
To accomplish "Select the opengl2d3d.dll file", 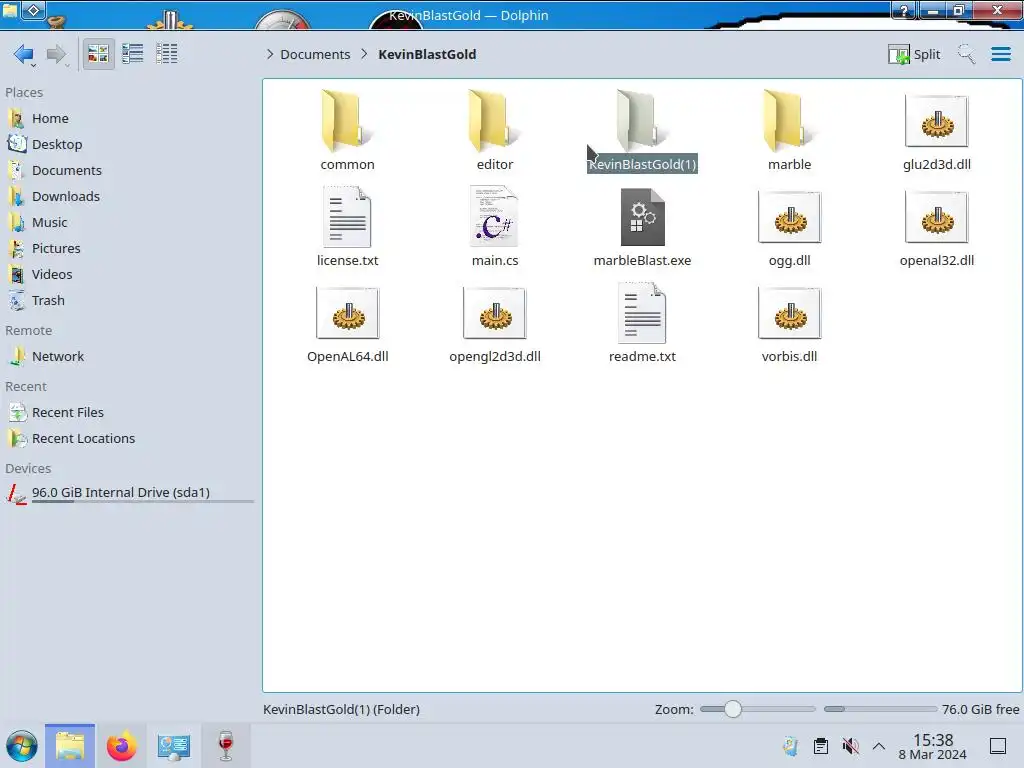I will pyautogui.click(x=495, y=323).
